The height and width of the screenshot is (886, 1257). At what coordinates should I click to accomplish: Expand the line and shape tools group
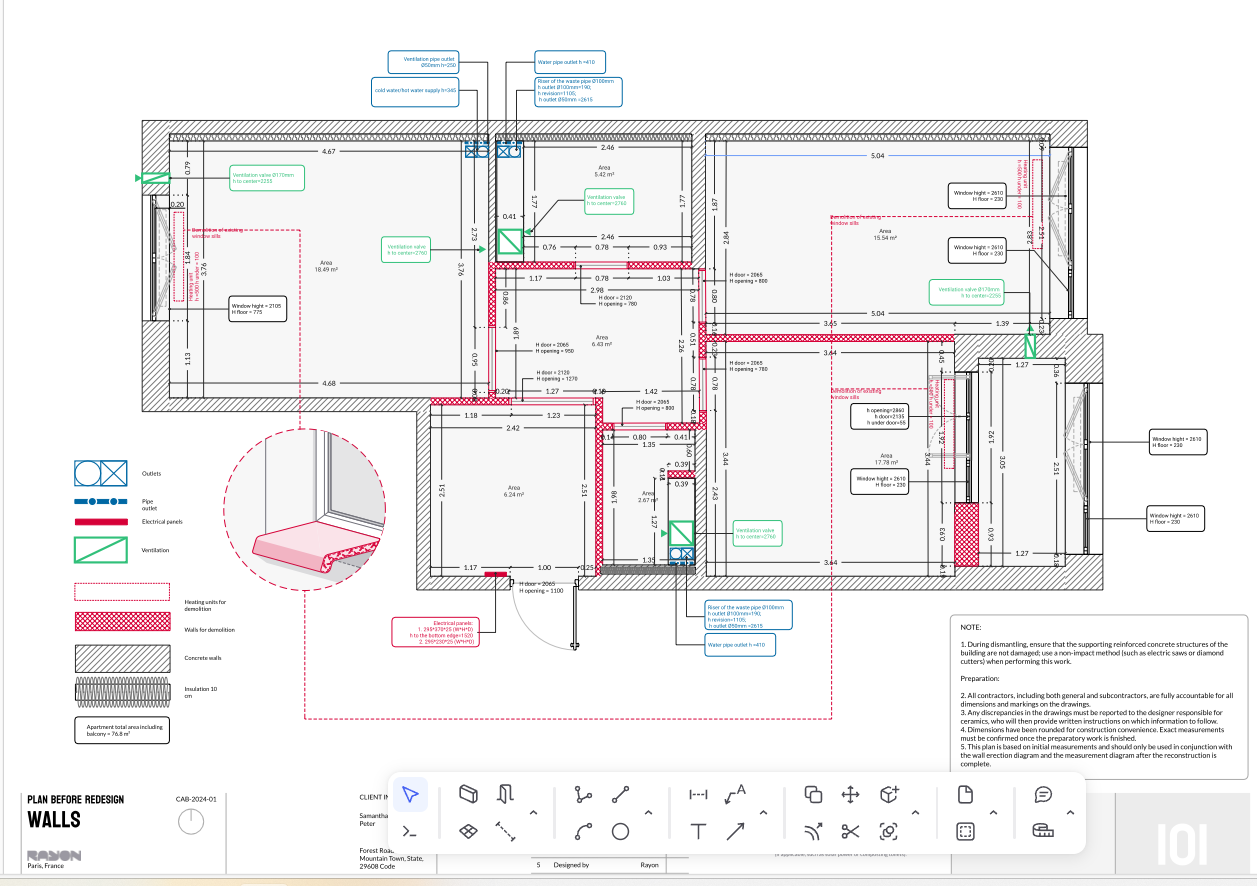[x=648, y=812]
